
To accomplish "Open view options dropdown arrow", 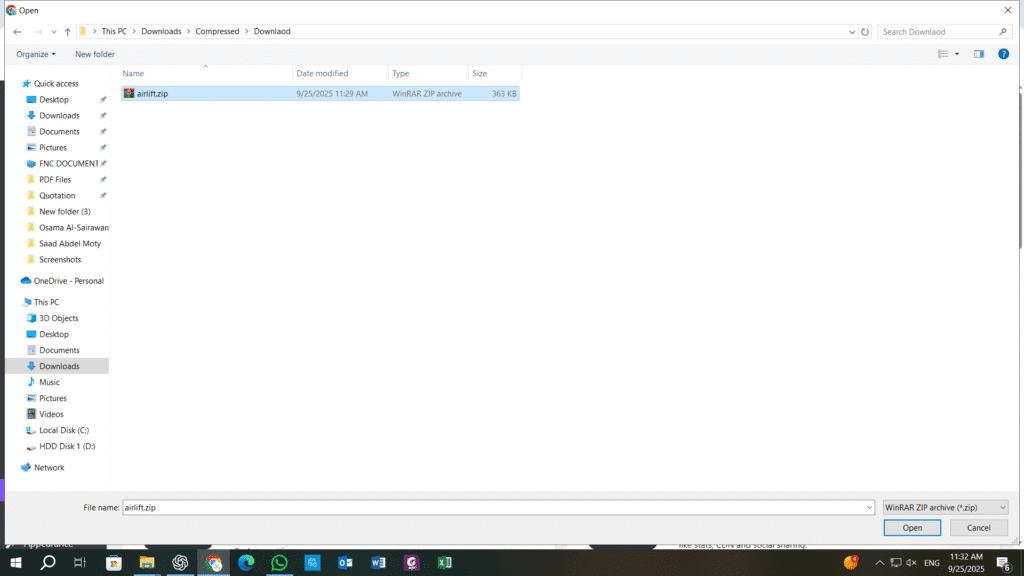I will (957, 54).
